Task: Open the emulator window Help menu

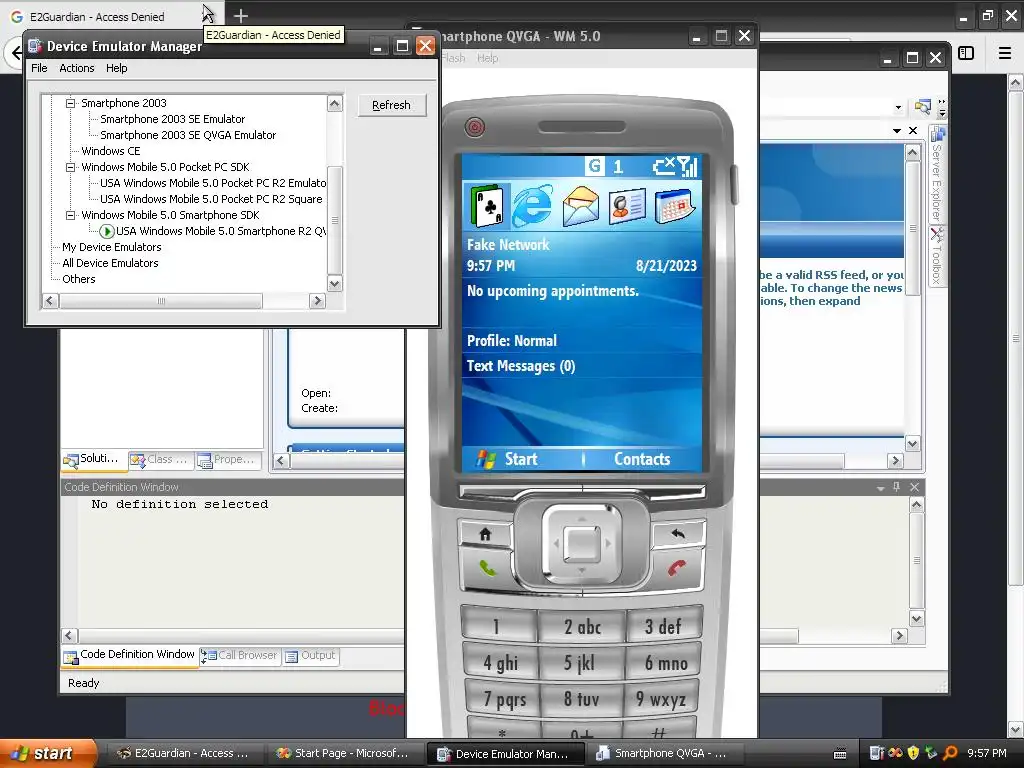Action: [x=487, y=58]
